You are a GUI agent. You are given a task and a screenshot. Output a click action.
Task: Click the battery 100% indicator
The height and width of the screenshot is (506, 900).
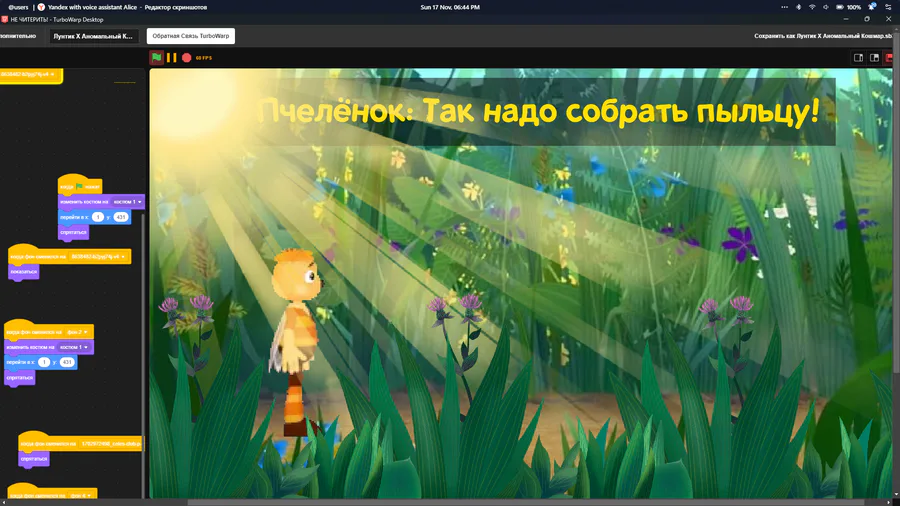pos(848,7)
